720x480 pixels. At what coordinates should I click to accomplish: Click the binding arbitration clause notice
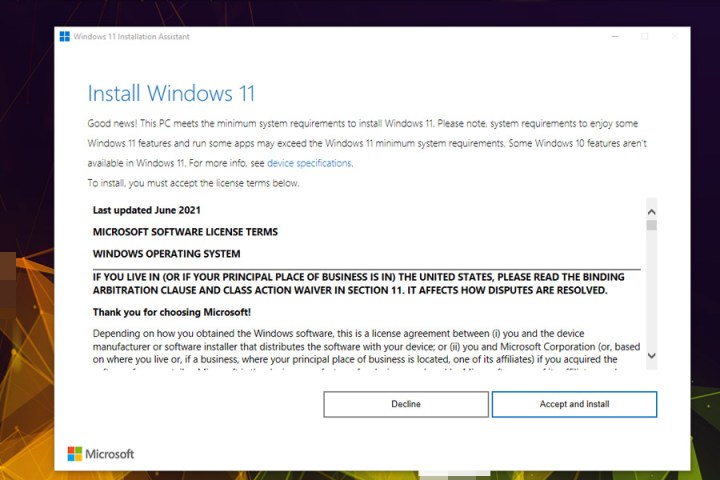359,283
